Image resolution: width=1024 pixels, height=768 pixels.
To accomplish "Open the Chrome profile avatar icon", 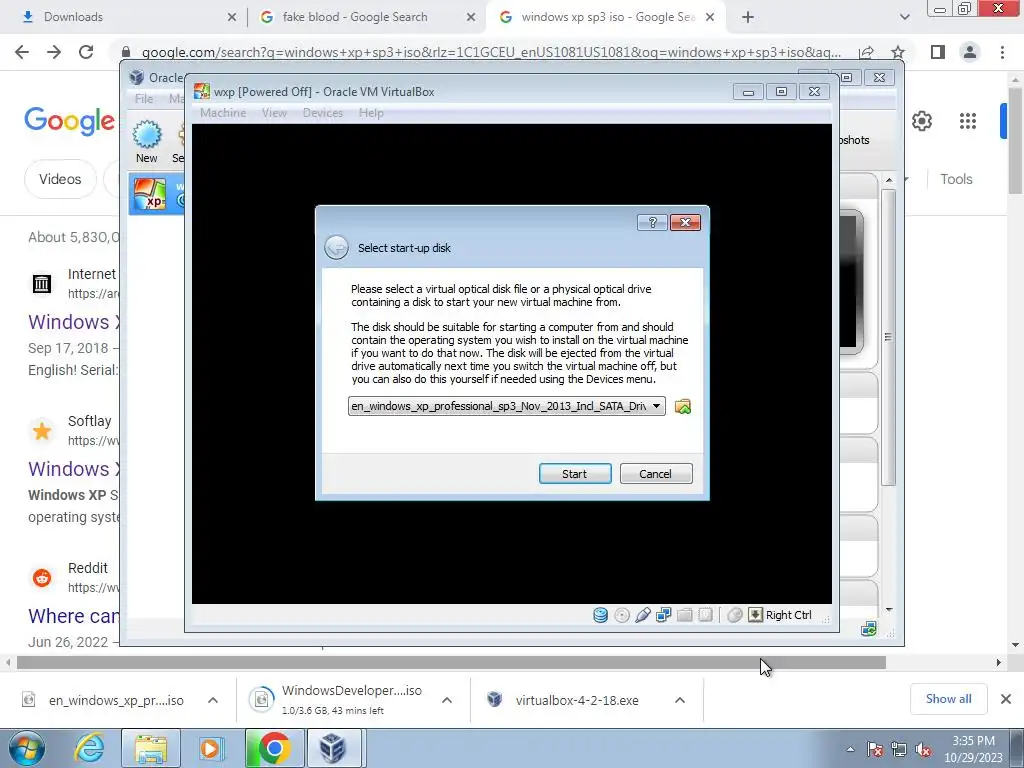I will (x=970, y=52).
